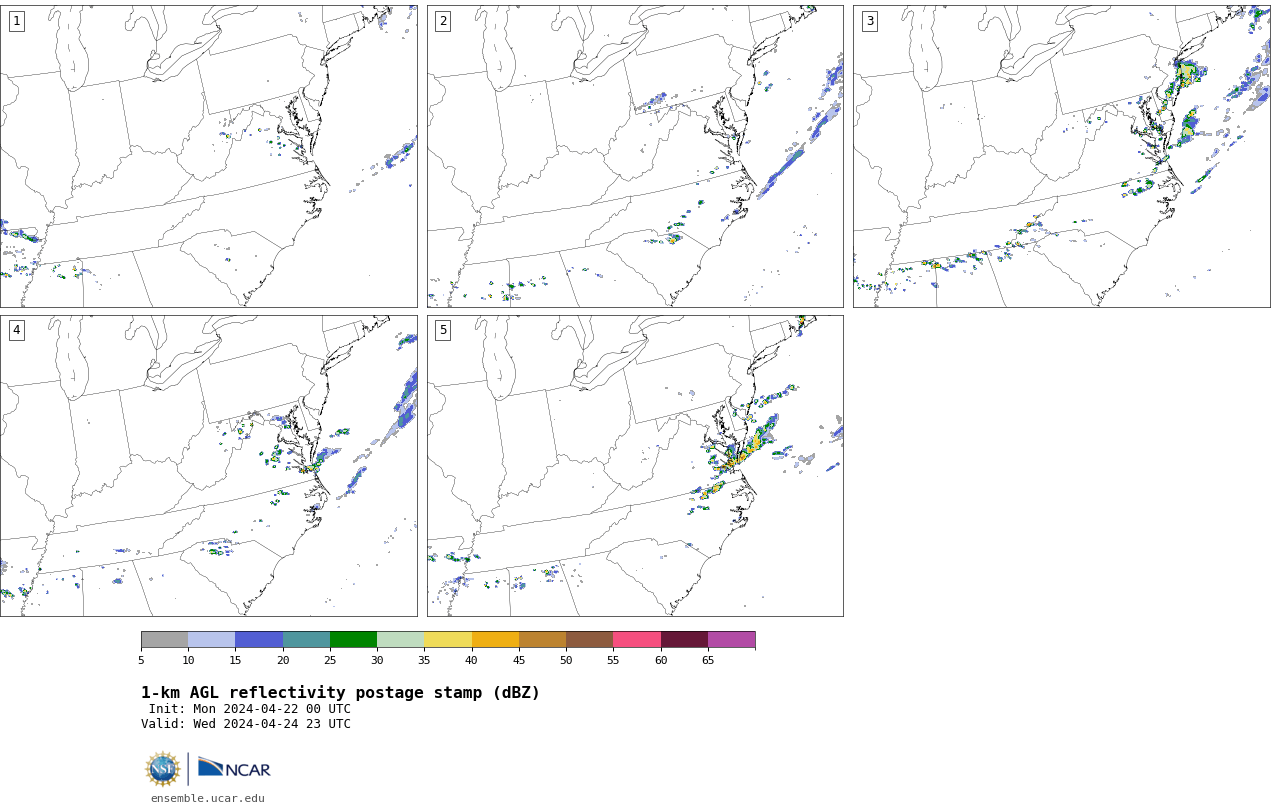Click the colorbar tick label 50
This screenshot has height=809, width=1280.
566,660
